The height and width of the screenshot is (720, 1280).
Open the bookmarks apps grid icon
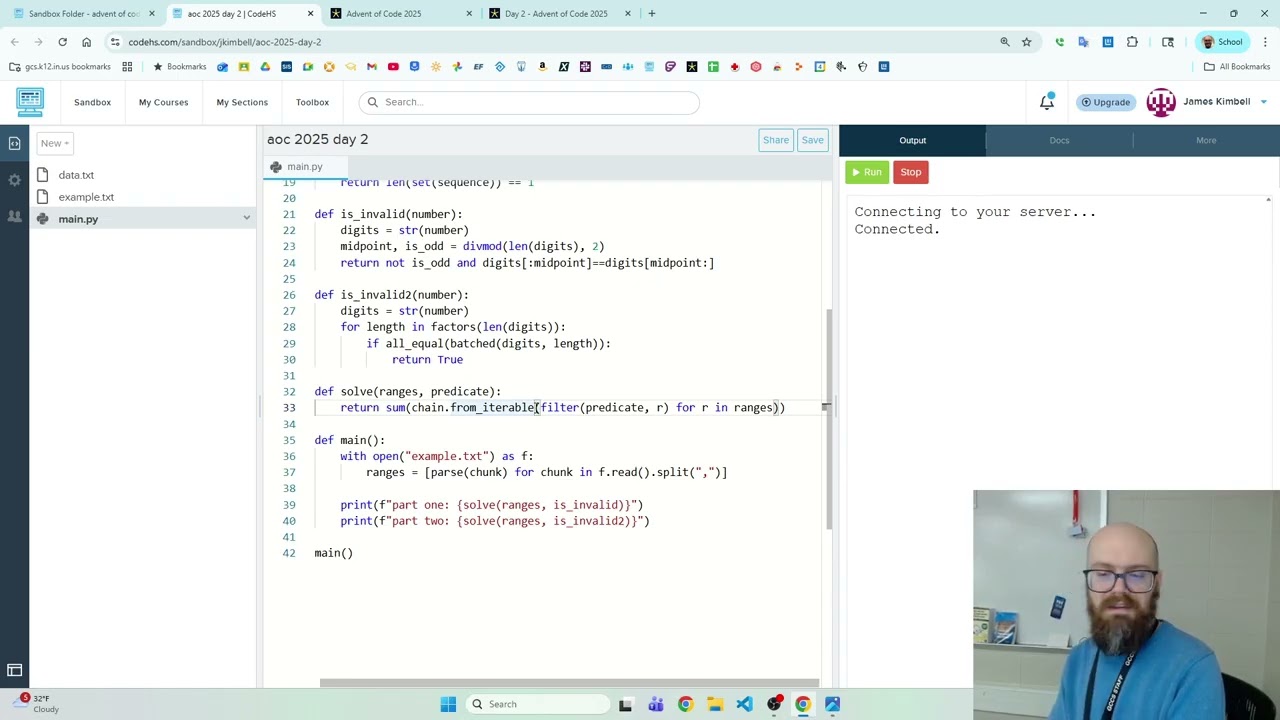[x=127, y=67]
